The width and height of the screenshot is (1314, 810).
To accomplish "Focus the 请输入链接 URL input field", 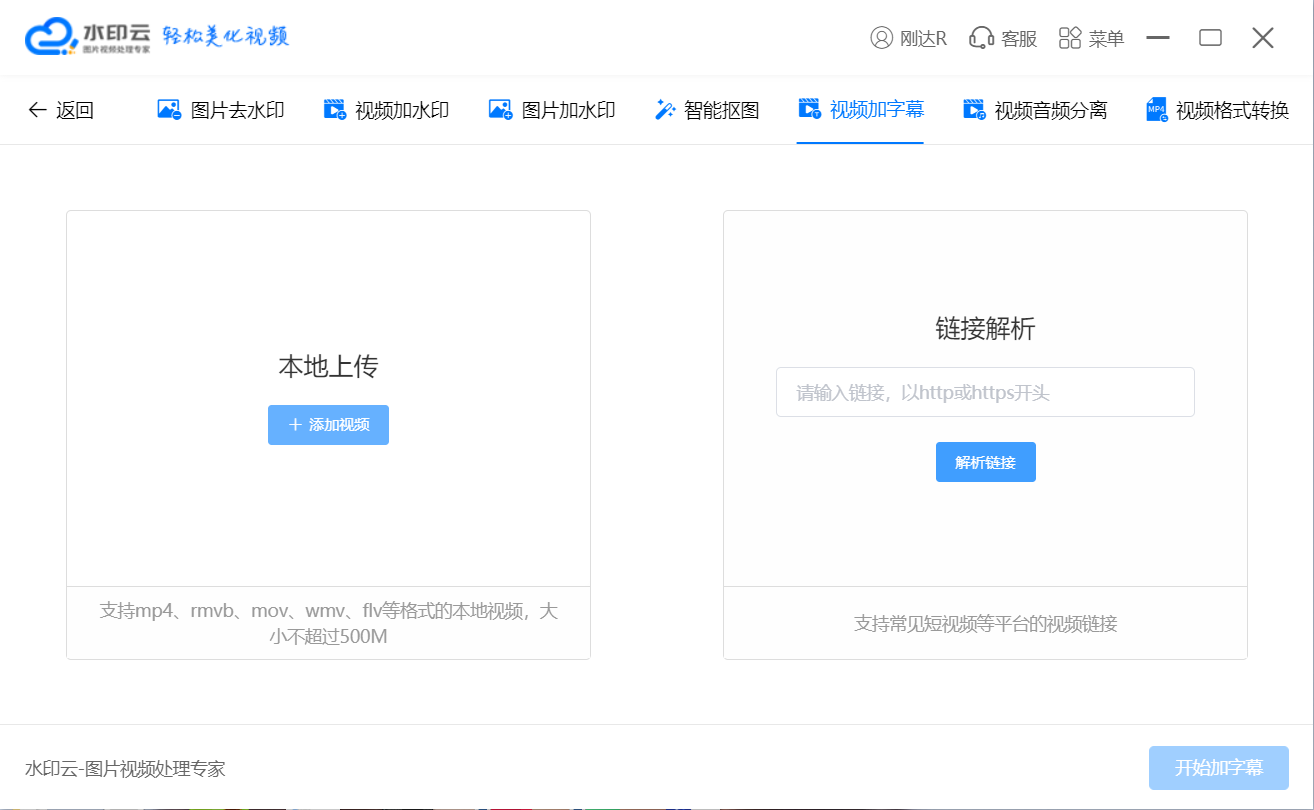I will coord(985,392).
